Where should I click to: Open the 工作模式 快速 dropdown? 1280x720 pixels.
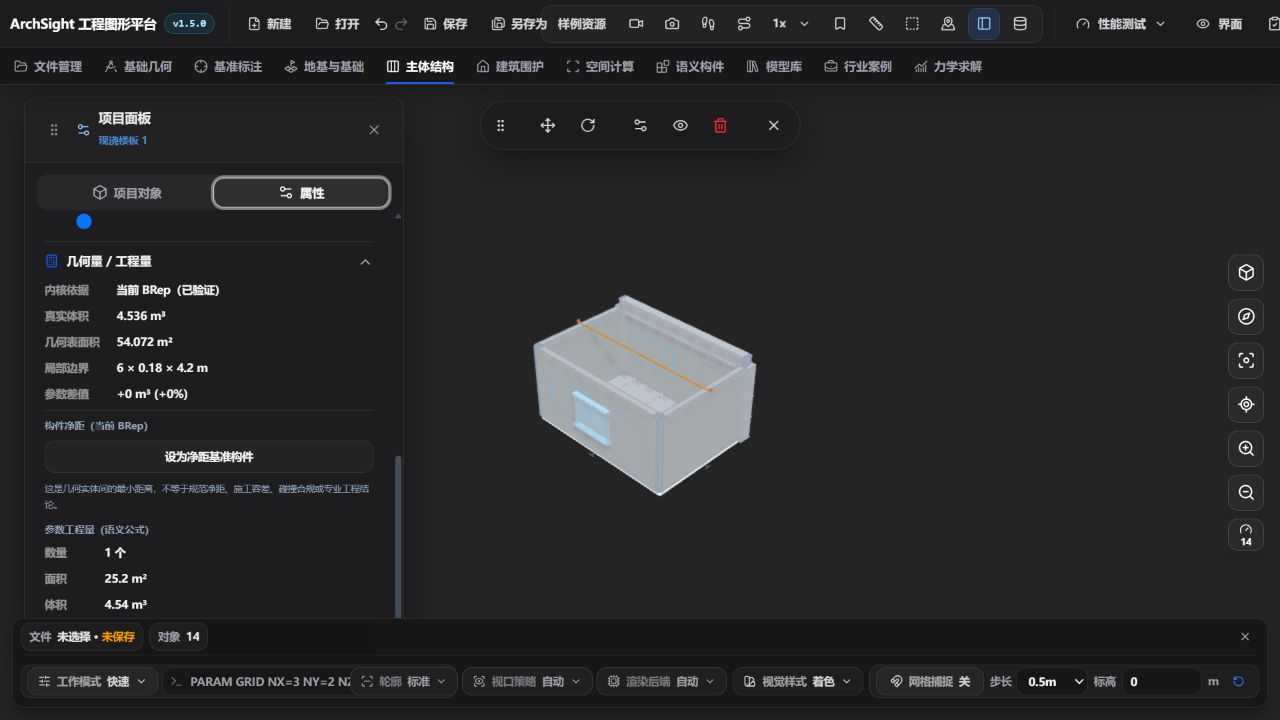[92, 681]
